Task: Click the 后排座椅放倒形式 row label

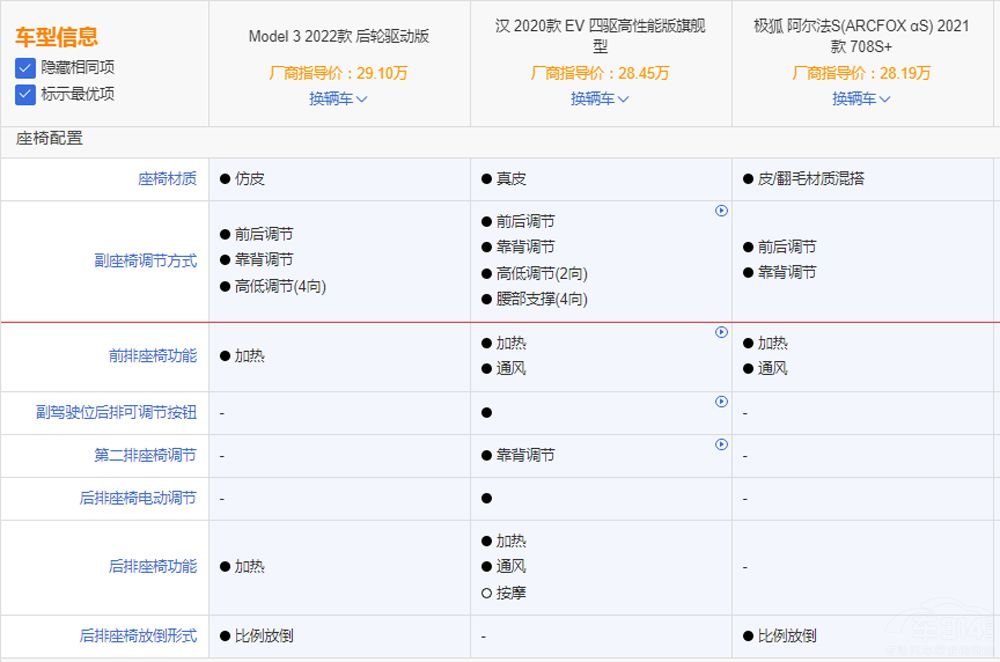Action: [x=138, y=636]
